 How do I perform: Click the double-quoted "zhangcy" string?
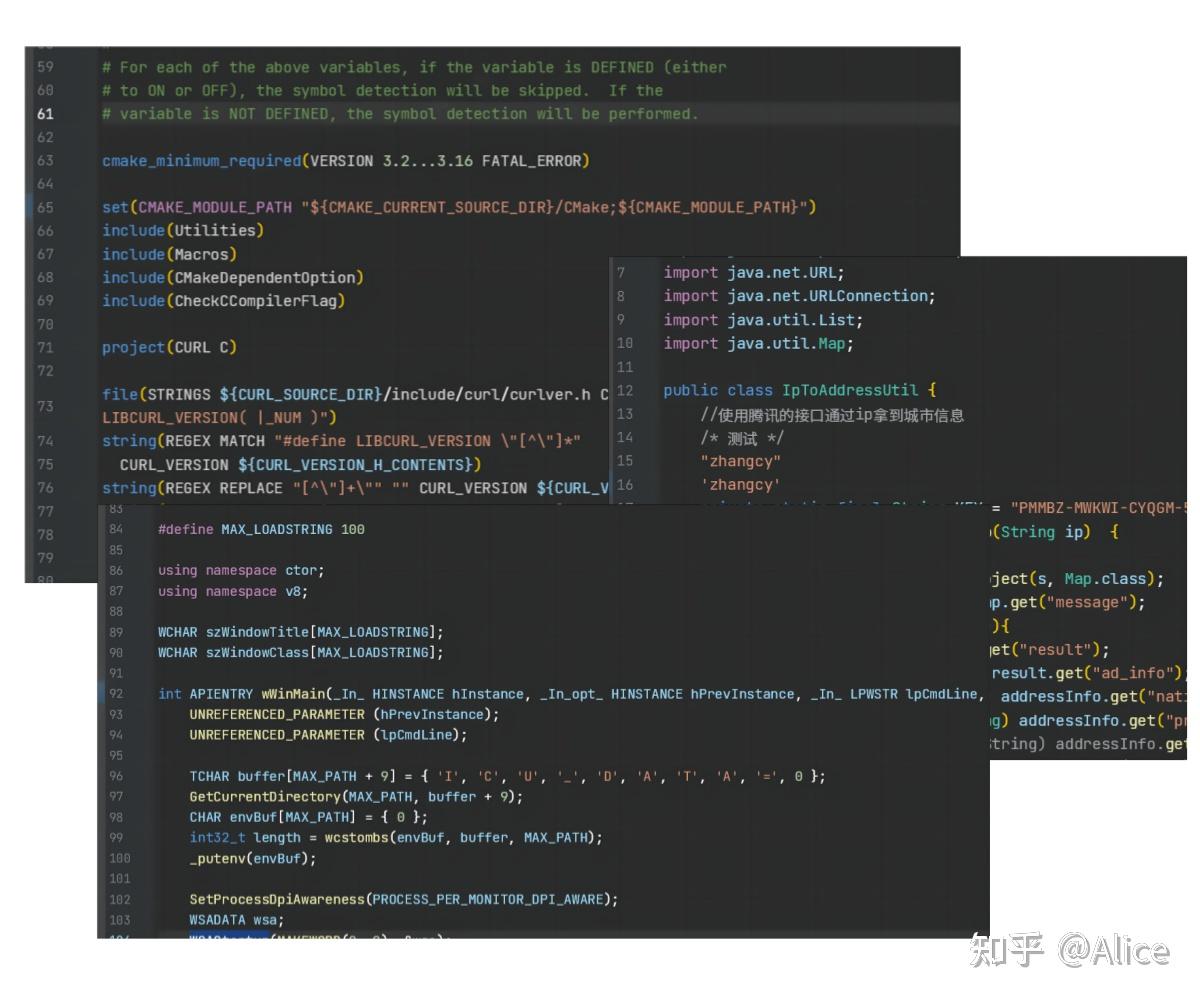click(x=741, y=461)
